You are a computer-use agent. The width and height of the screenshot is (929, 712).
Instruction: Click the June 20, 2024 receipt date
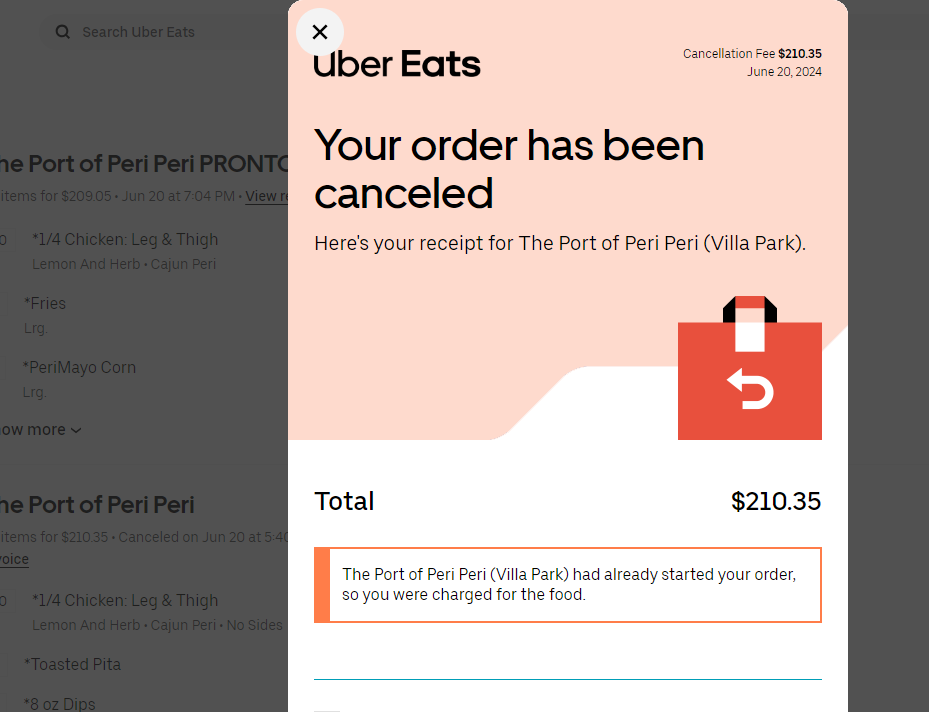click(784, 72)
